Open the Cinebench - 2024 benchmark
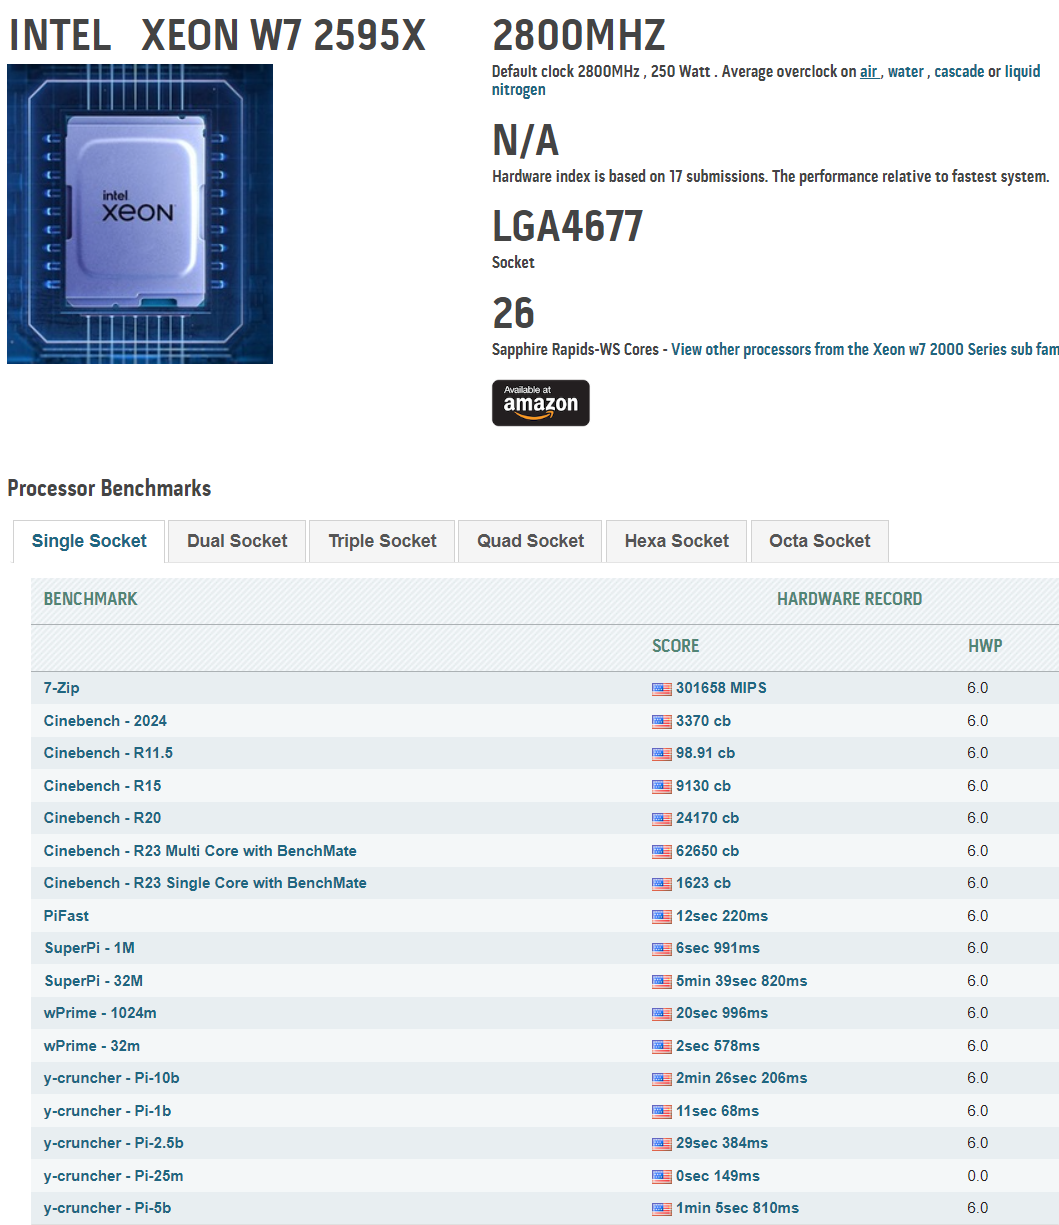The height and width of the screenshot is (1225, 1059). (x=105, y=721)
